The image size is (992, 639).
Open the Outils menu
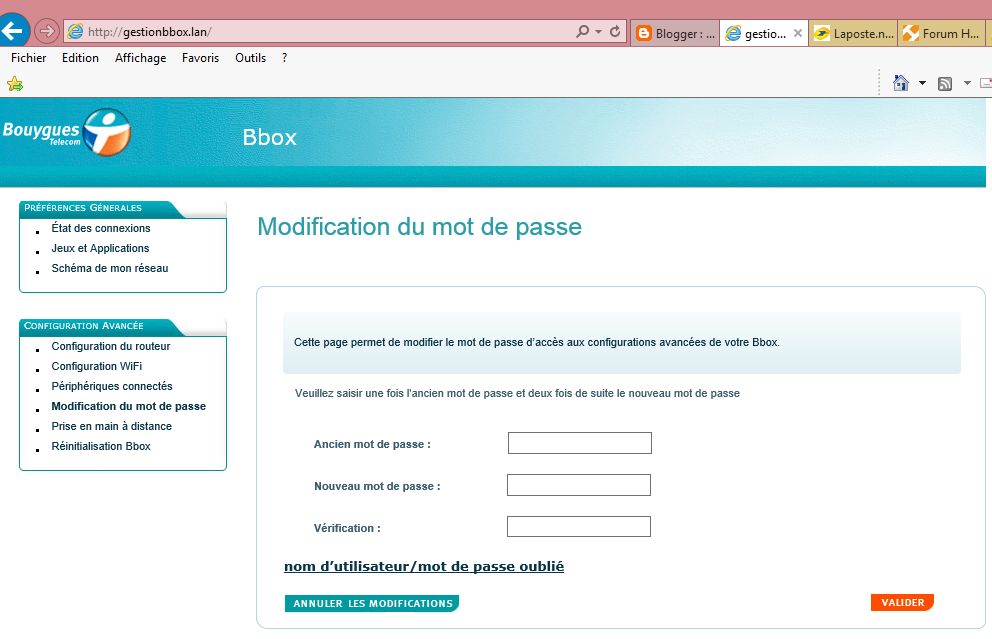pos(250,58)
